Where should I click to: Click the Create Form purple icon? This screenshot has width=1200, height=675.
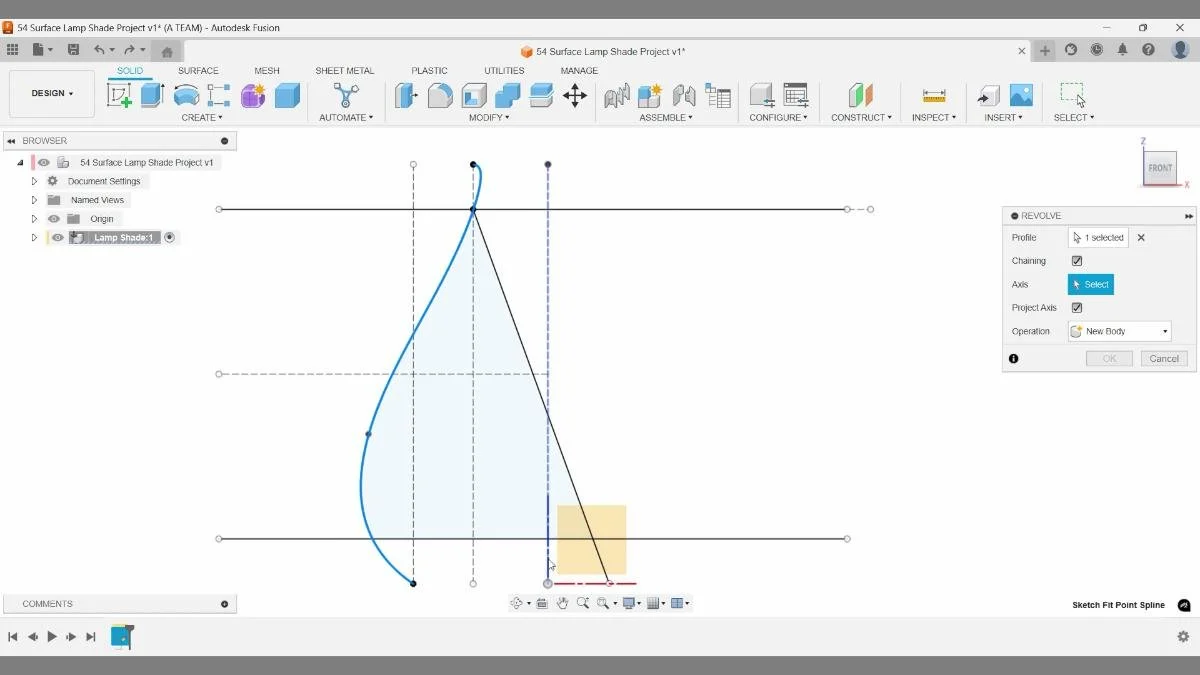pyautogui.click(x=253, y=95)
